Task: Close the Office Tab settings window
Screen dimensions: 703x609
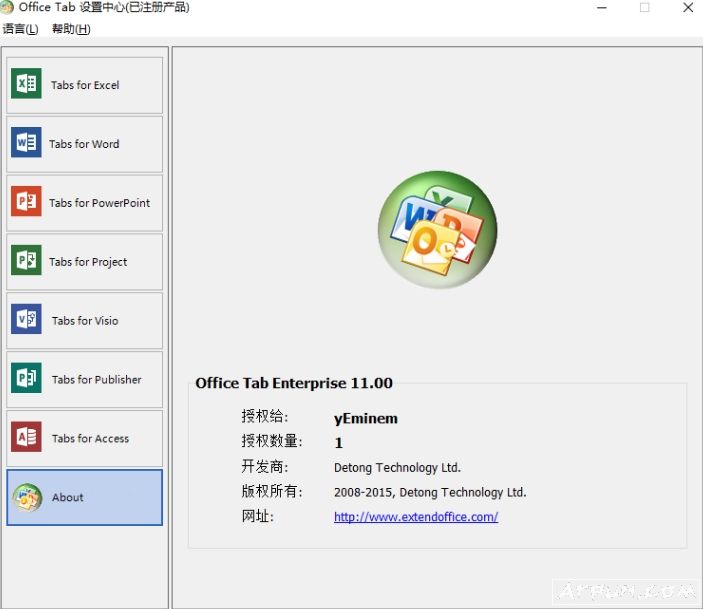Action: click(x=688, y=7)
